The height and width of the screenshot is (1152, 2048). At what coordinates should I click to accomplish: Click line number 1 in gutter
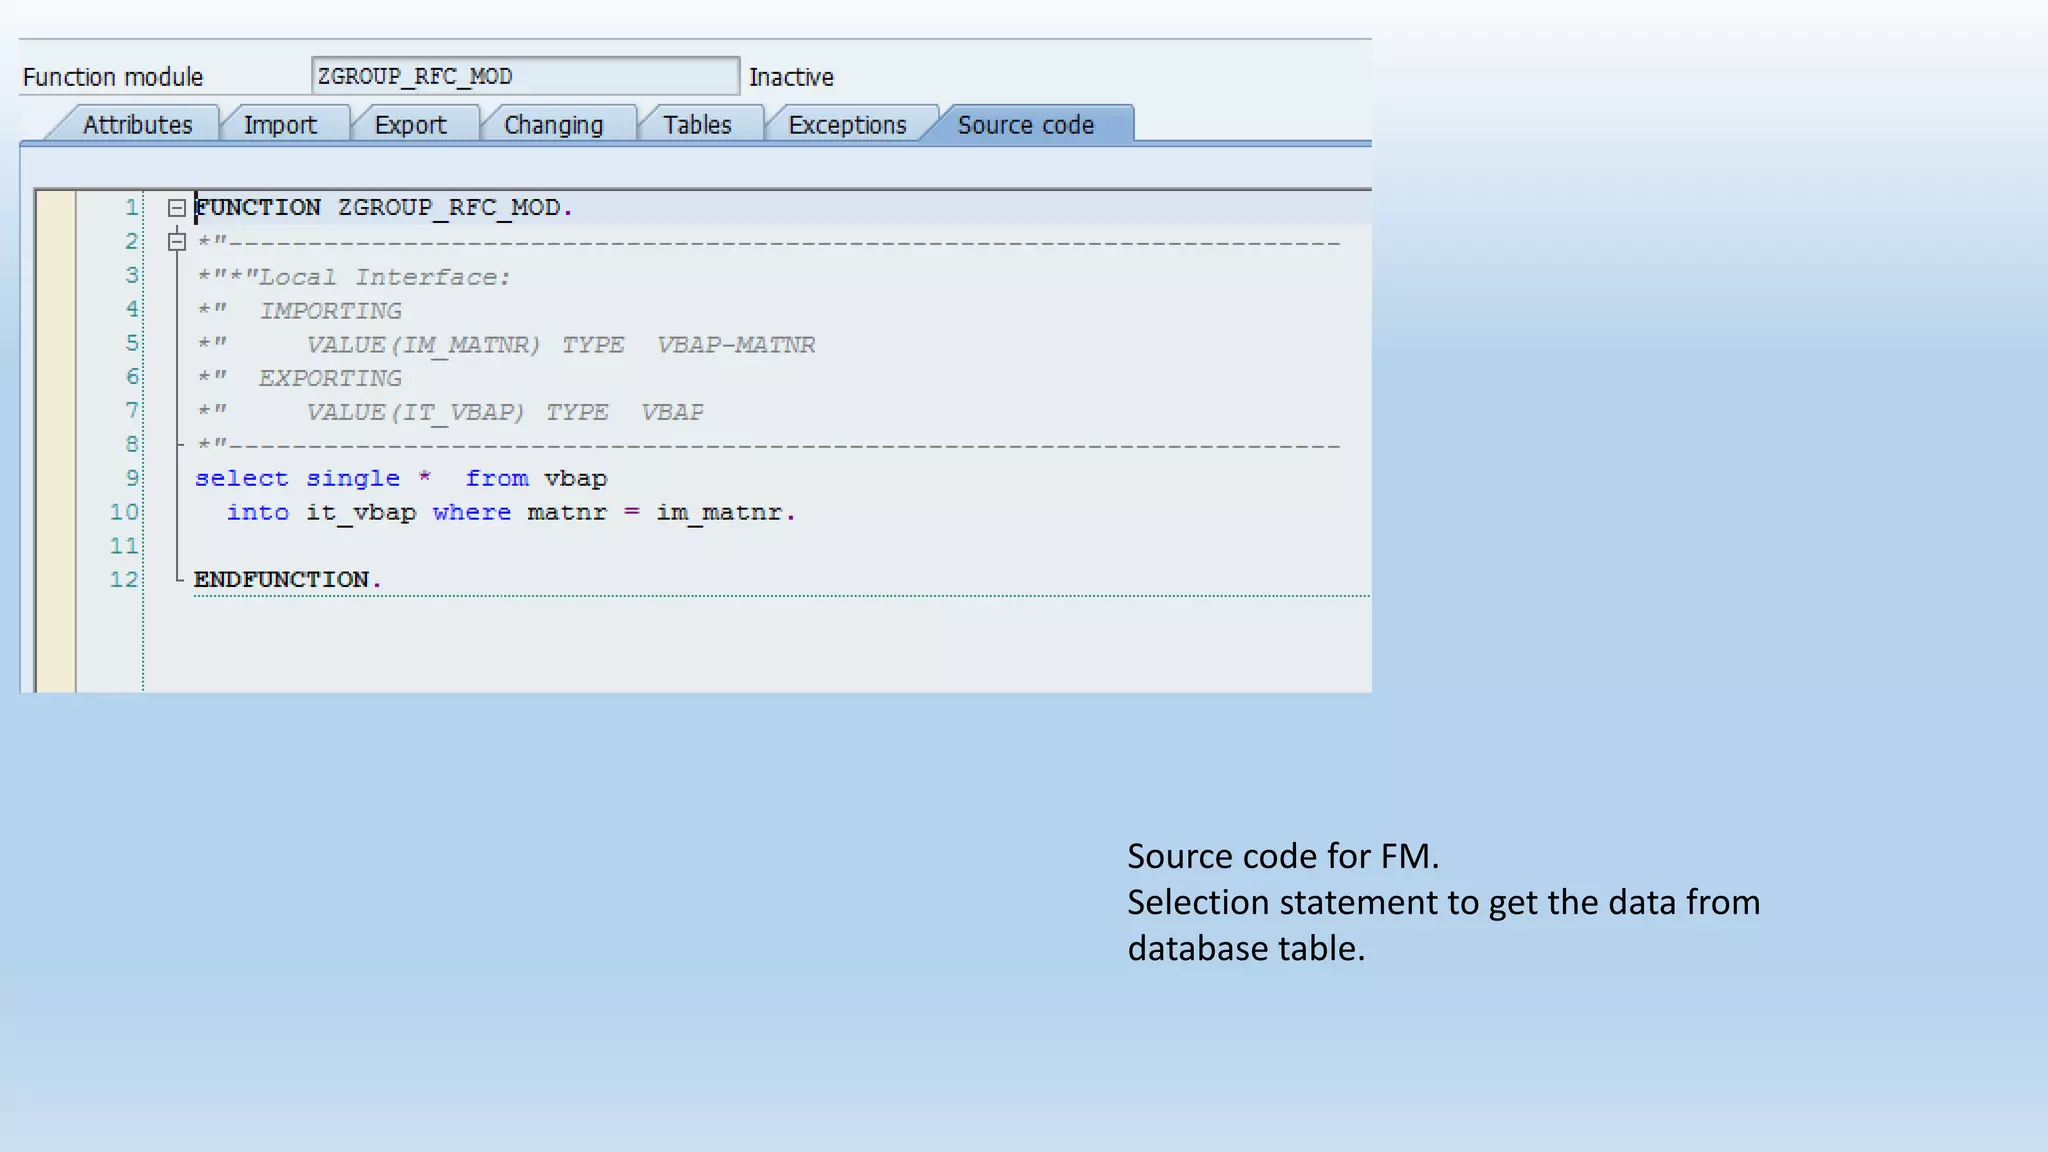131,207
